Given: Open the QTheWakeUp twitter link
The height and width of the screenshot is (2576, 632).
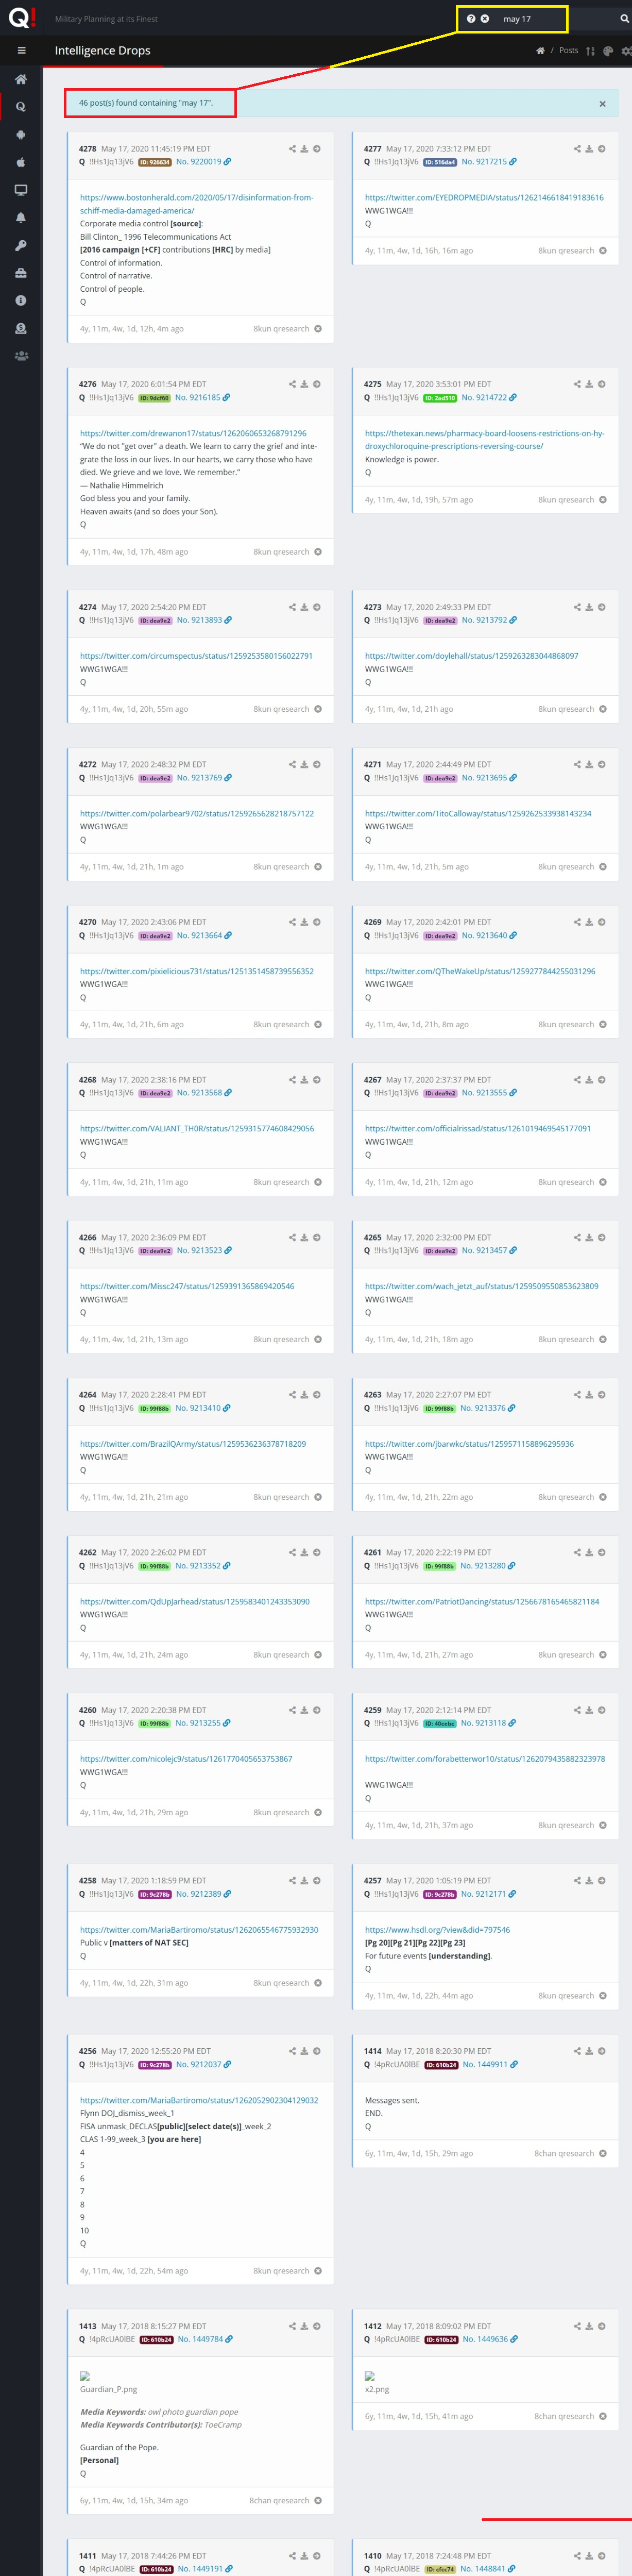Looking at the screenshot, I should [x=480, y=972].
